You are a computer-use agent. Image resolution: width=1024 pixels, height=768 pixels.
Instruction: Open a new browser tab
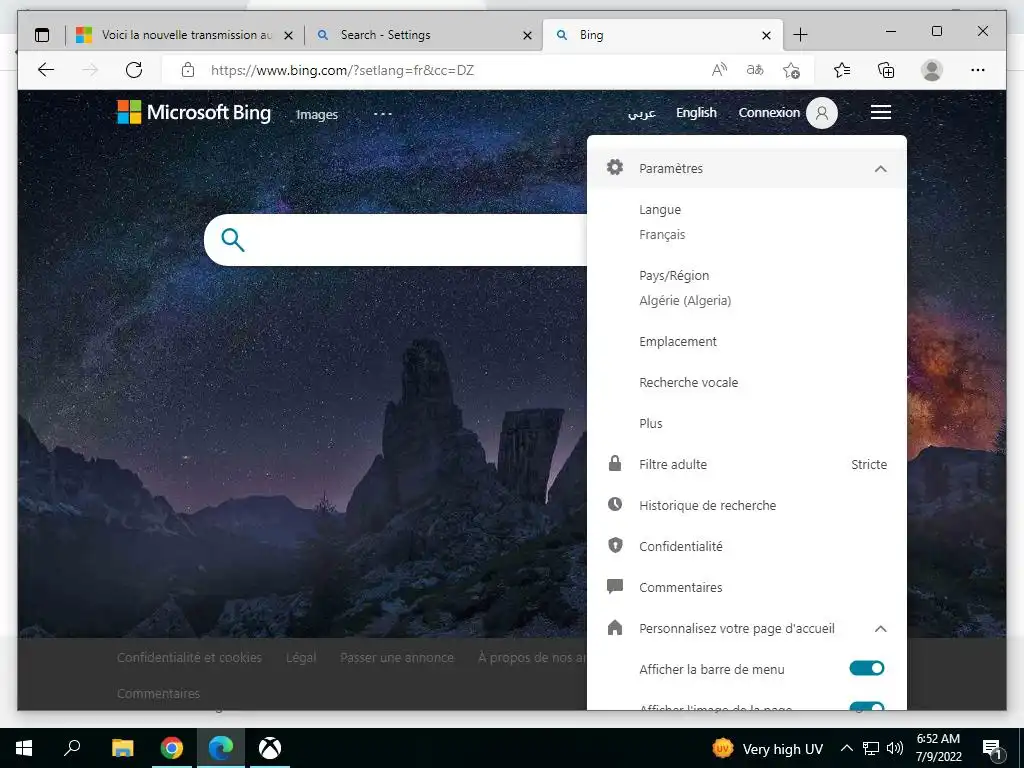tap(800, 35)
